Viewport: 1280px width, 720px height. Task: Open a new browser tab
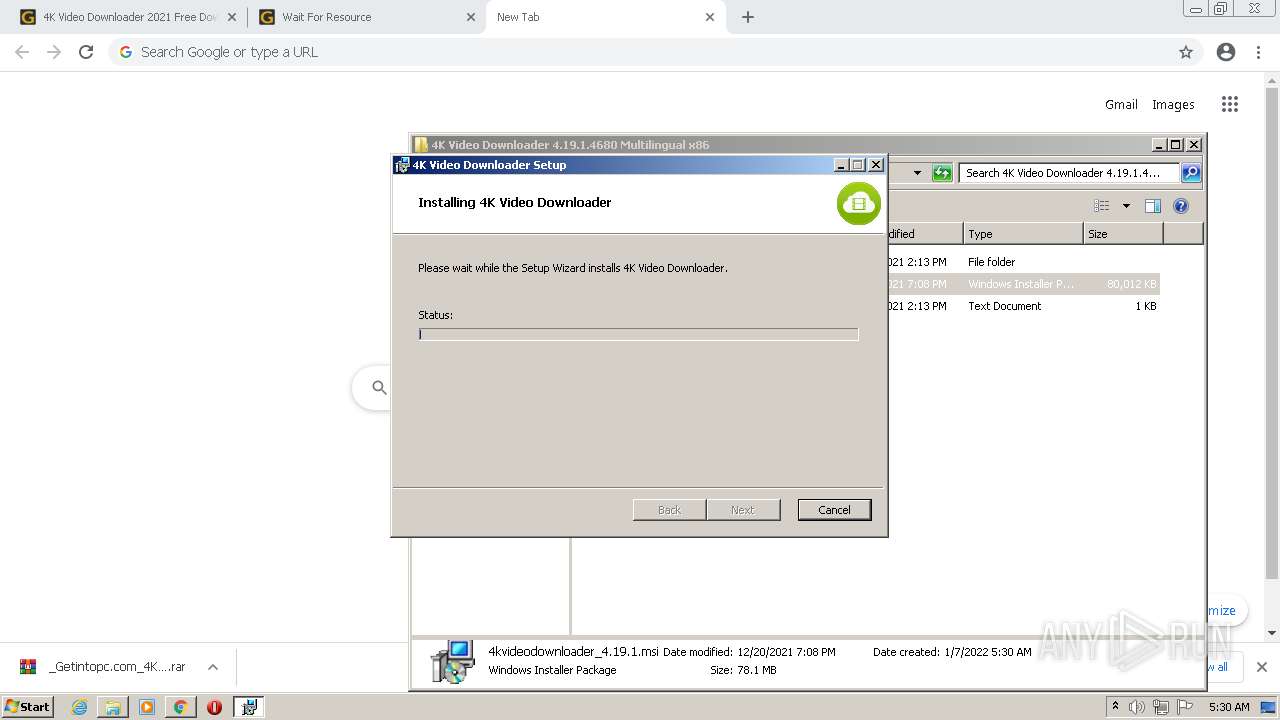coord(747,17)
